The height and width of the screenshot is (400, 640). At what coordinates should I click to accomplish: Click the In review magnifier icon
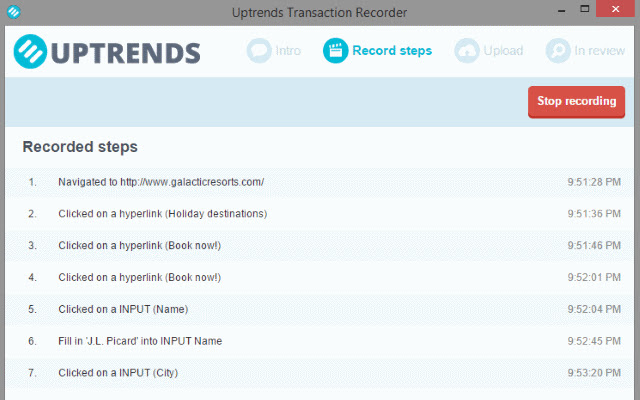(x=558, y=51)
